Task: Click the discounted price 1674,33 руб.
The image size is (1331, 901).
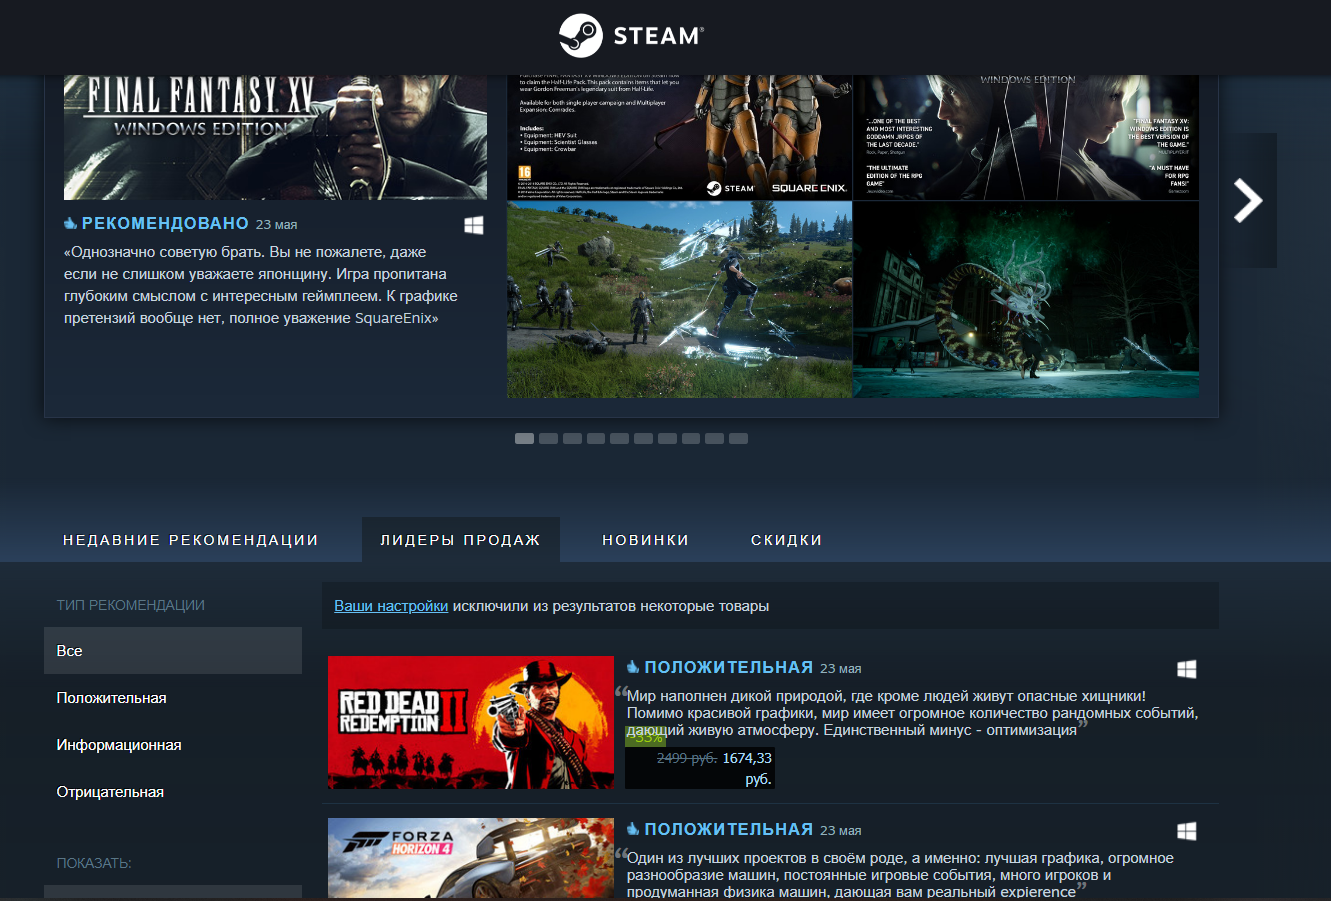Action: [x=748, y=768]
